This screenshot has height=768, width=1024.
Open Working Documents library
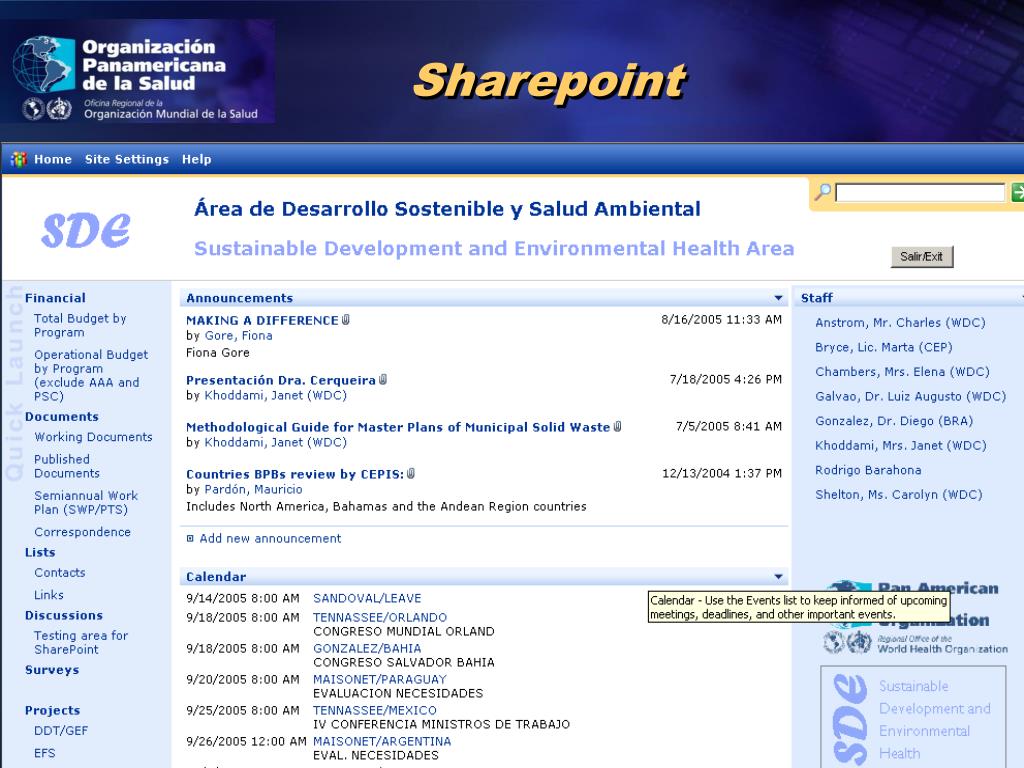tap(93, 437)
